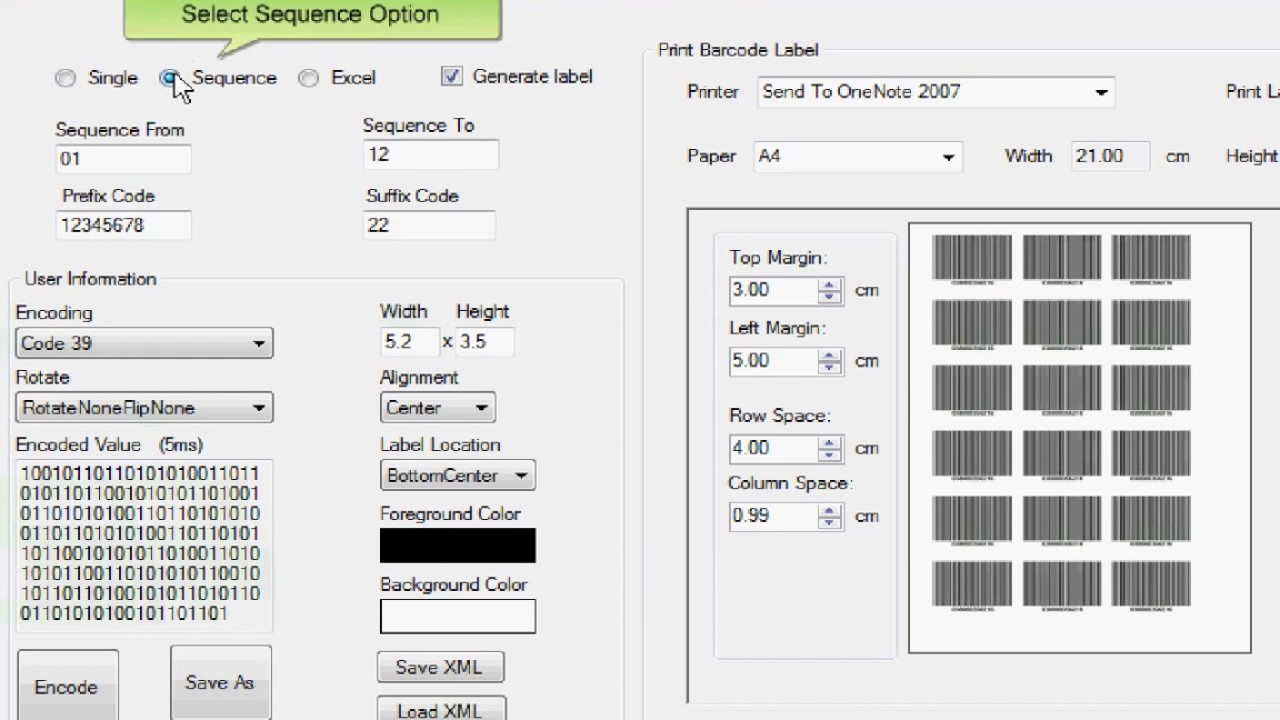Open the Rotate dropdown
The image size is (1280, 720).
pos(144,407)
